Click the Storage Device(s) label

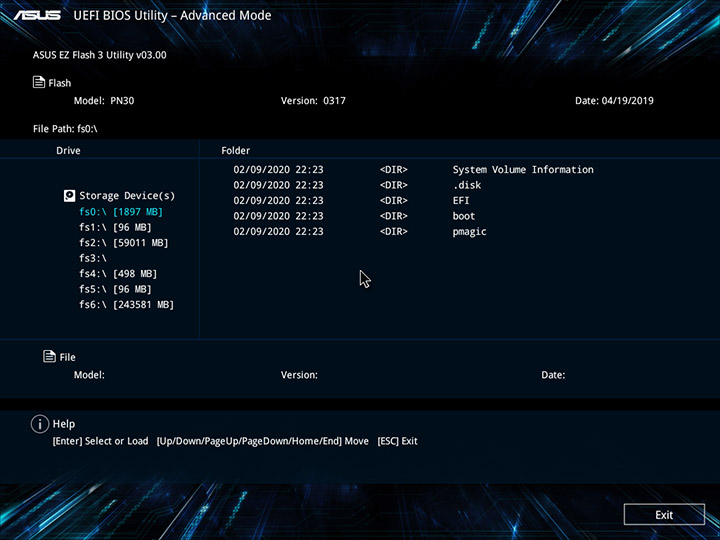tap(127, 196)
